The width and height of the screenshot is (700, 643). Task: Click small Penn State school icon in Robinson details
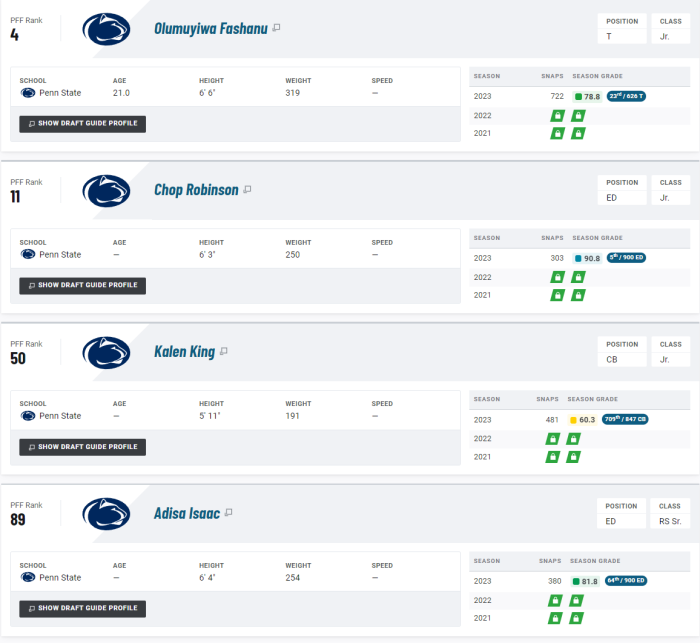pyautogui.click(x=28, y=255)
